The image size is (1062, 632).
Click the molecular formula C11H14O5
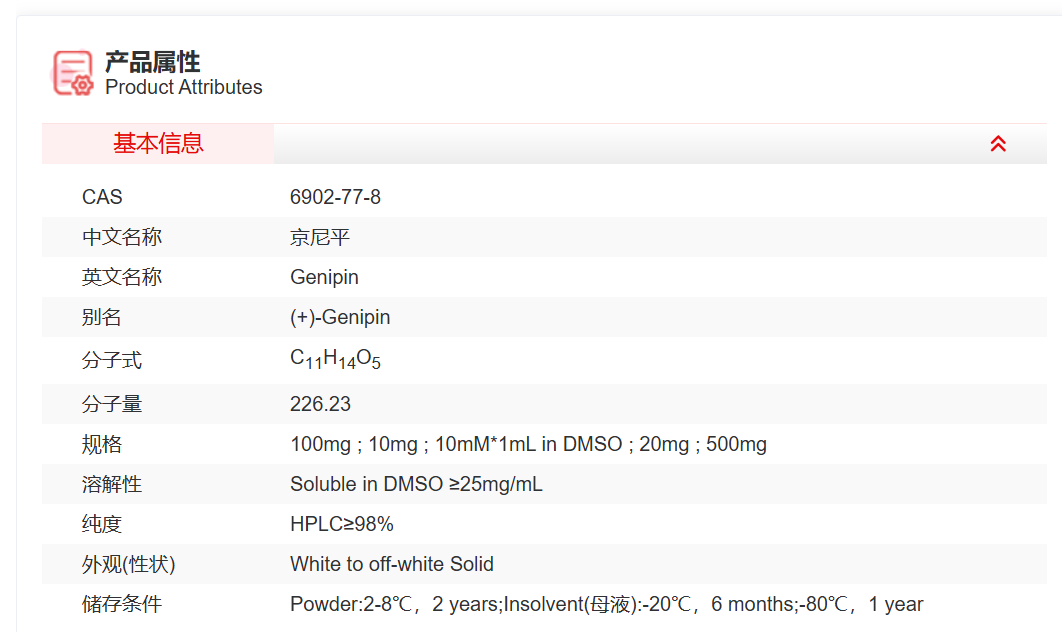pyautogui.click(x=335, y=359)
